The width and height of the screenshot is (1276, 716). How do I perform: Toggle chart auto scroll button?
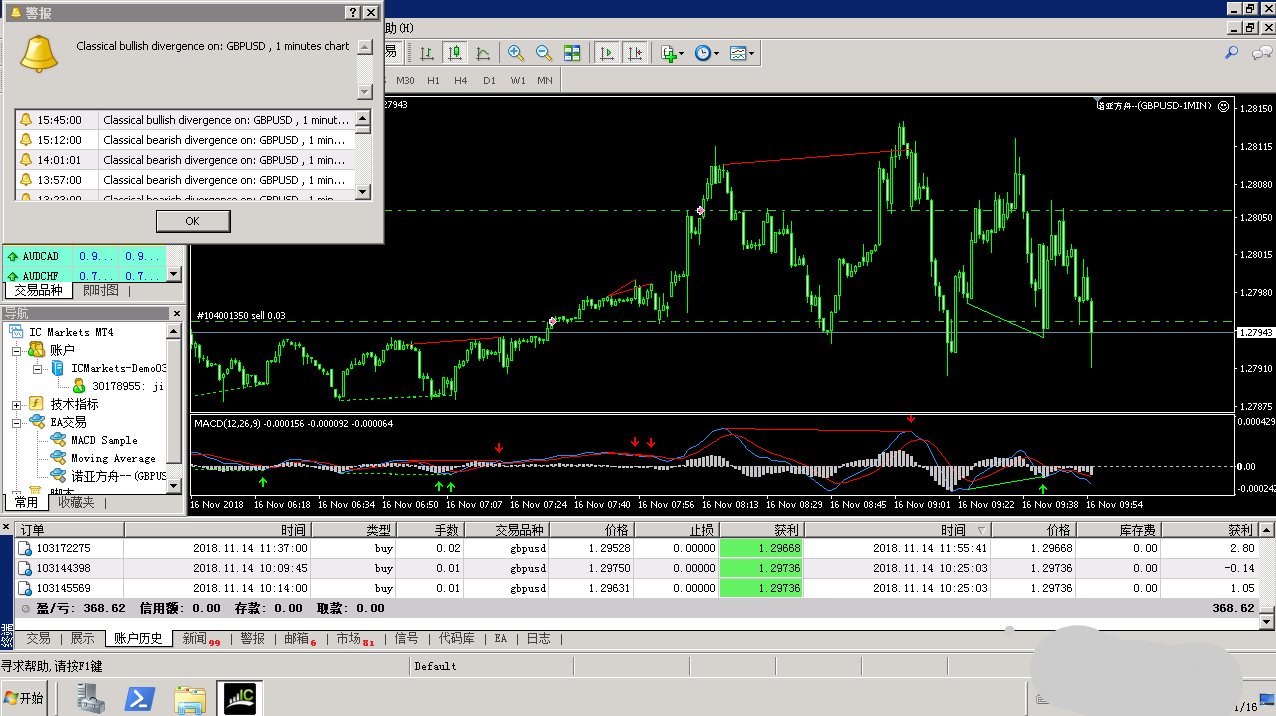[606, 53]
